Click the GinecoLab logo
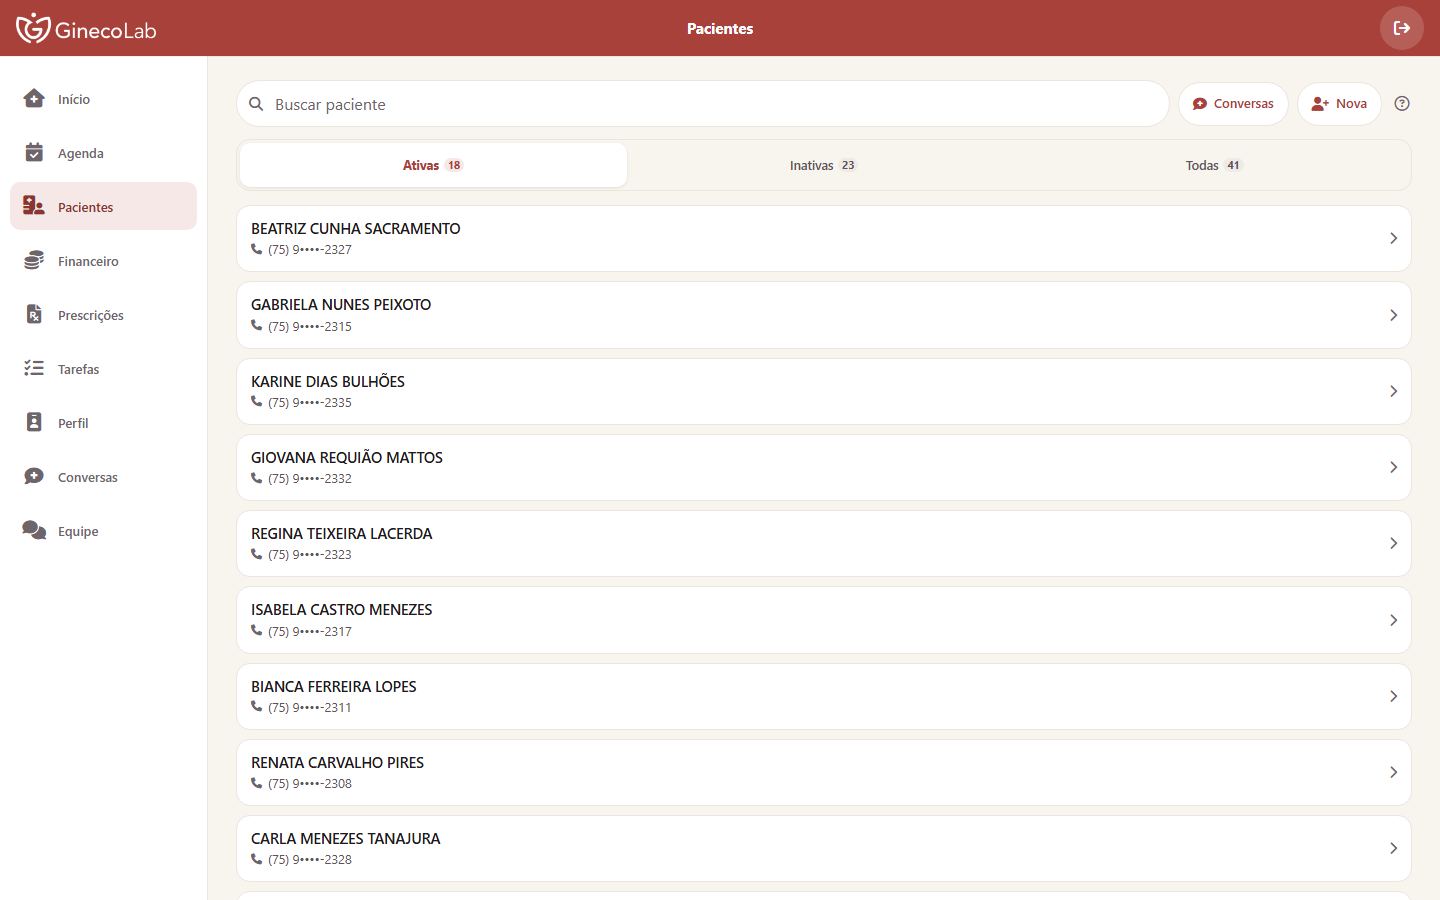The height and width of the screenshot is (900, 1440). tap(86, 28)
